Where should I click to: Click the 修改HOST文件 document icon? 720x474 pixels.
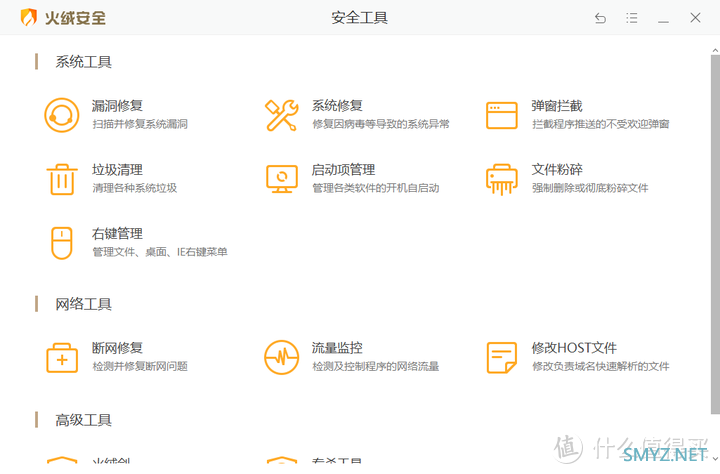click(501, 357)
